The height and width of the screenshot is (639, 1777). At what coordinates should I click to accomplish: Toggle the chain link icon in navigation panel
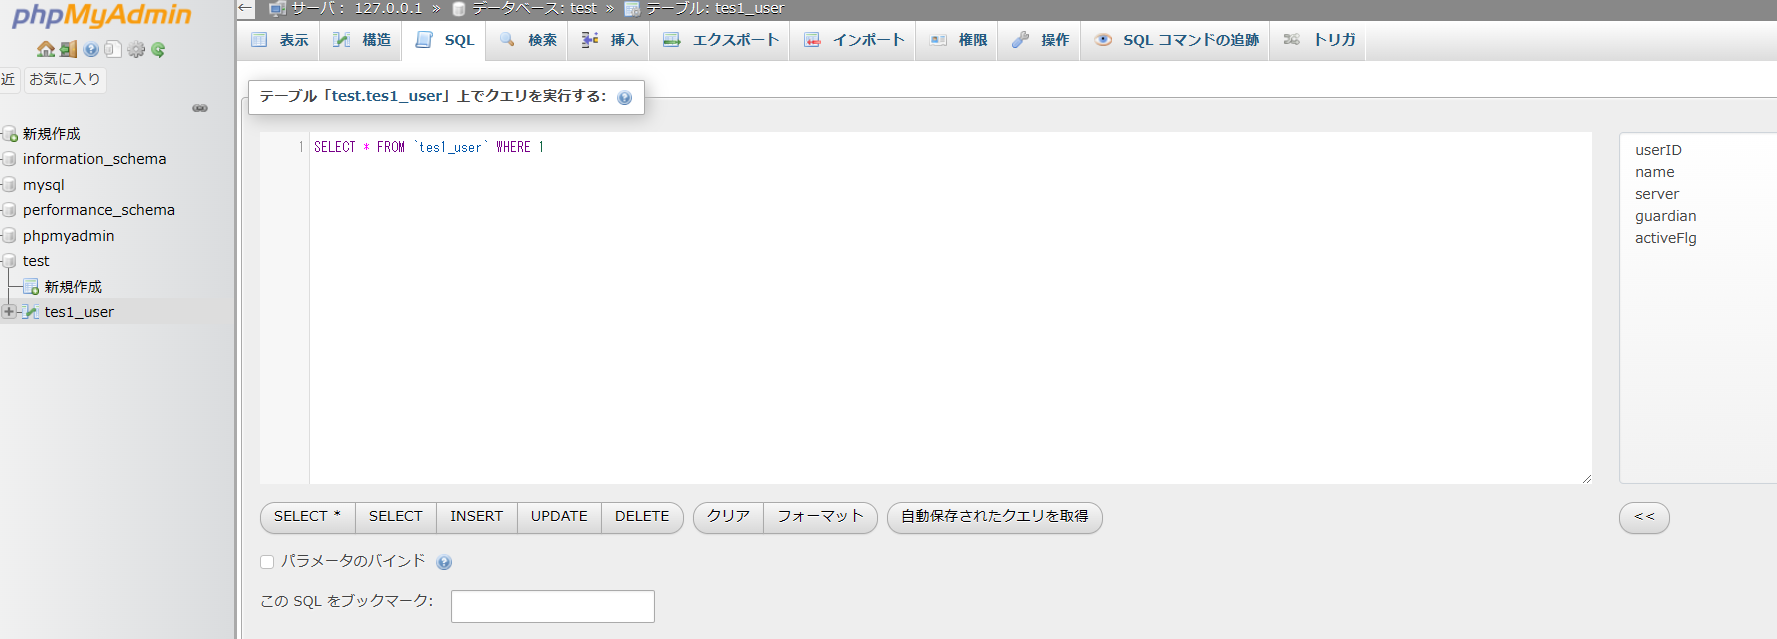point(200,108)
